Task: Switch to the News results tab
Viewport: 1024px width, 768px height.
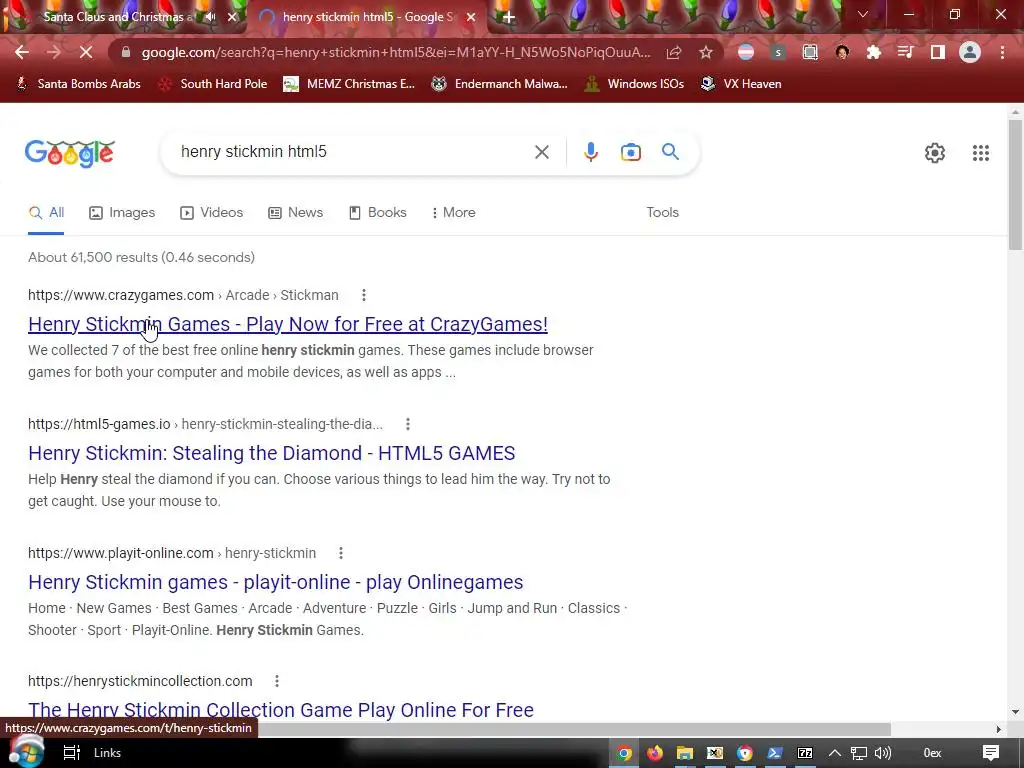Action: (x=296, y=213)
